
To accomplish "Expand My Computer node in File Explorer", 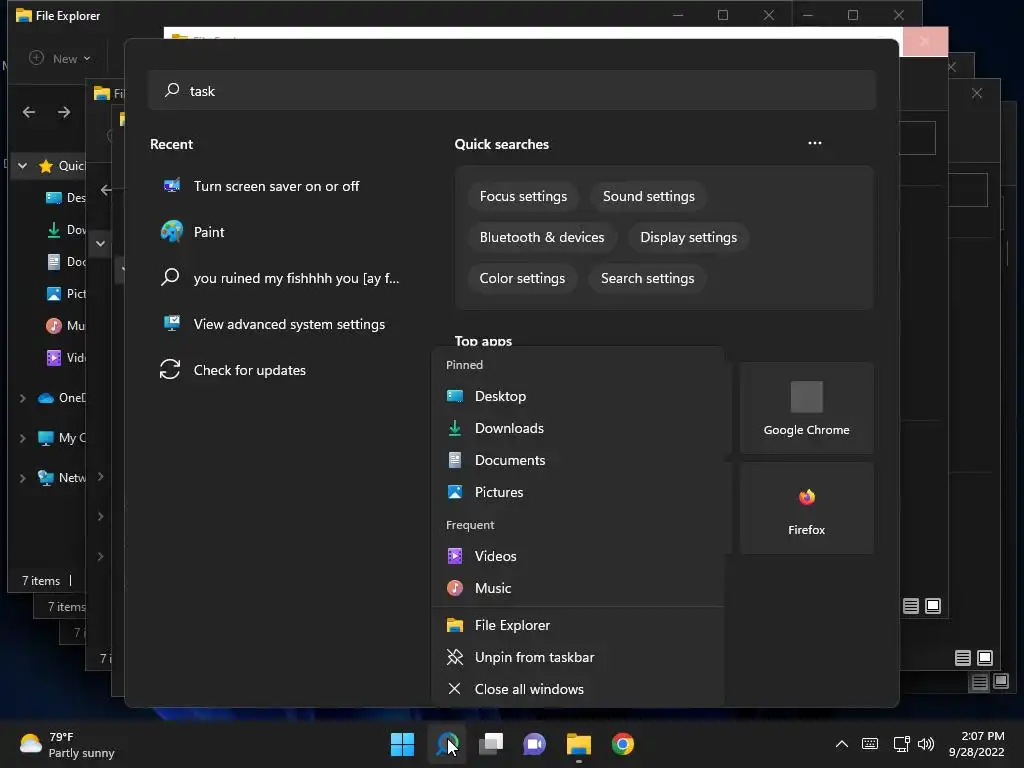I will 22,438.
